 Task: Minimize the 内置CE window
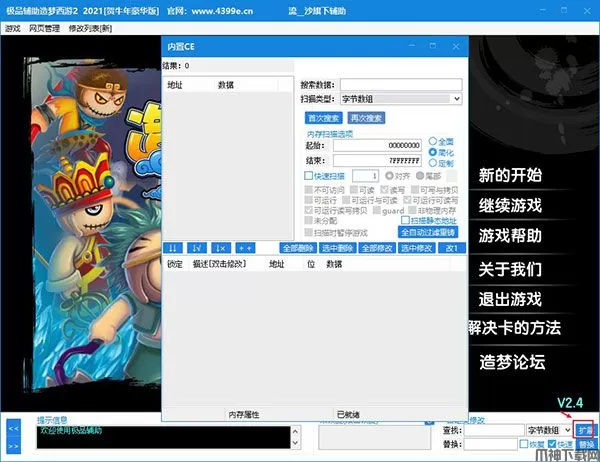[x=412, y=46]
